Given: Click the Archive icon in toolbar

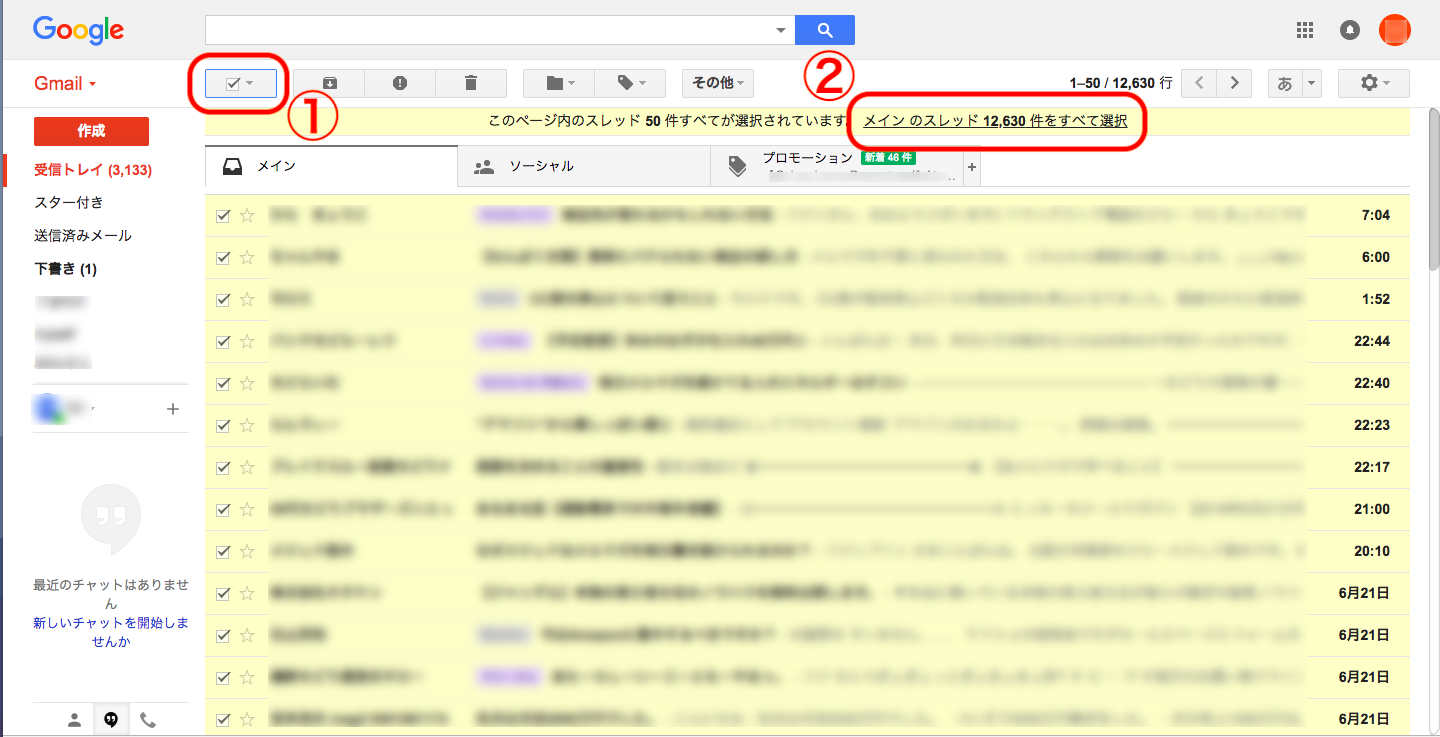Looking at the screenshot, I should tap(329, 83).
